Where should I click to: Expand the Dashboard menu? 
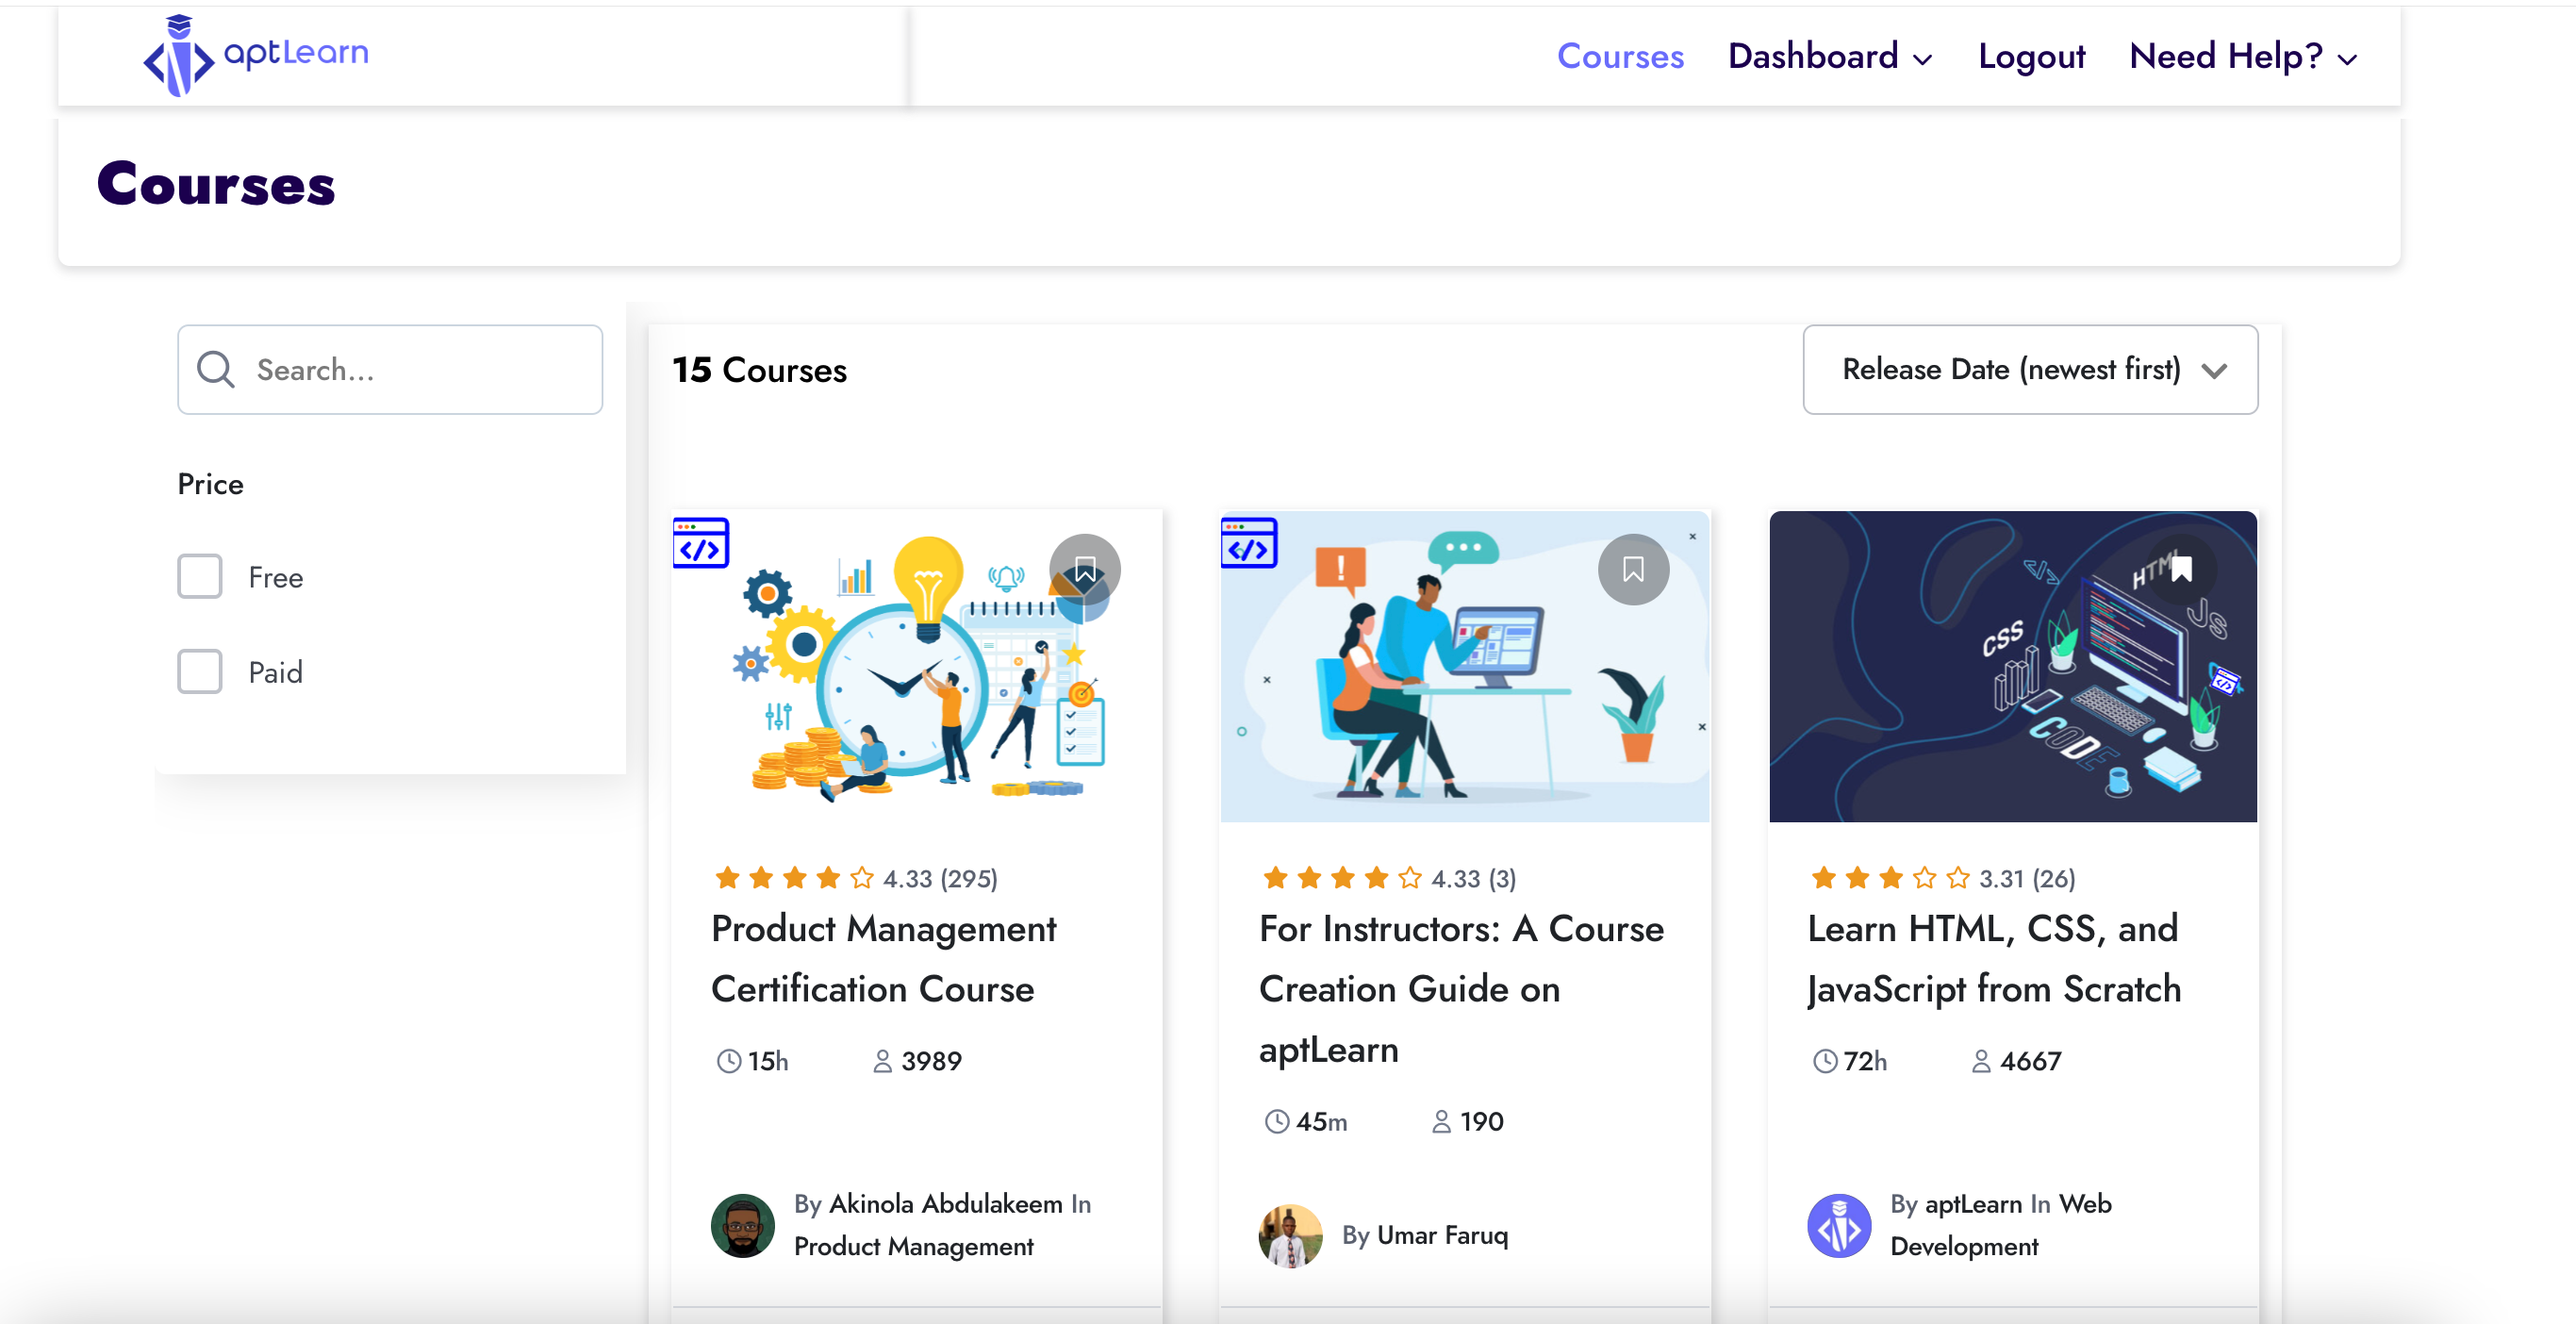pos(1829,56)
